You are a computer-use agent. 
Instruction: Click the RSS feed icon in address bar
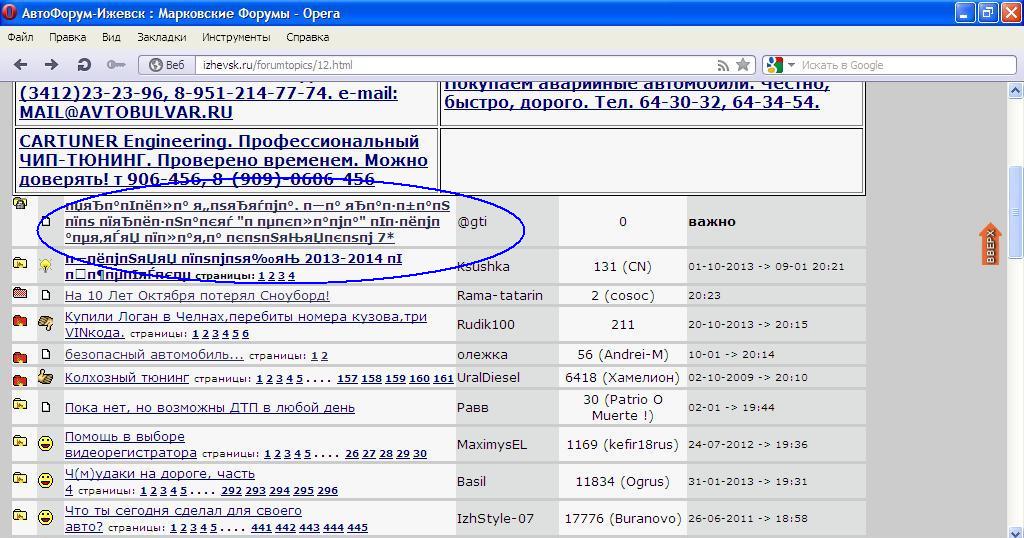[722, 65]
